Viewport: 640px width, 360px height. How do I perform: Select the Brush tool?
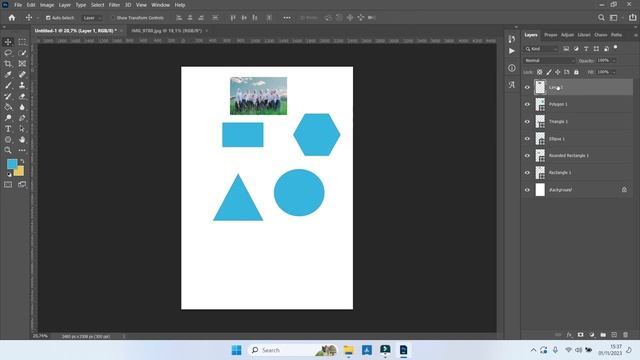point(8,85)
